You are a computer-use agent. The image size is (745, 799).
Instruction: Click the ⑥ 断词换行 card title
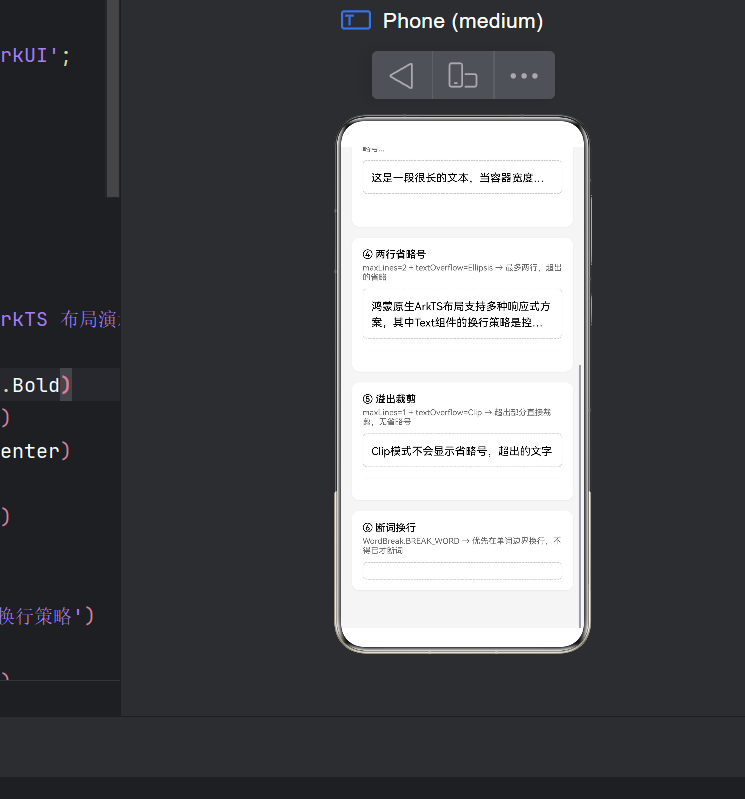pos(389,527)
